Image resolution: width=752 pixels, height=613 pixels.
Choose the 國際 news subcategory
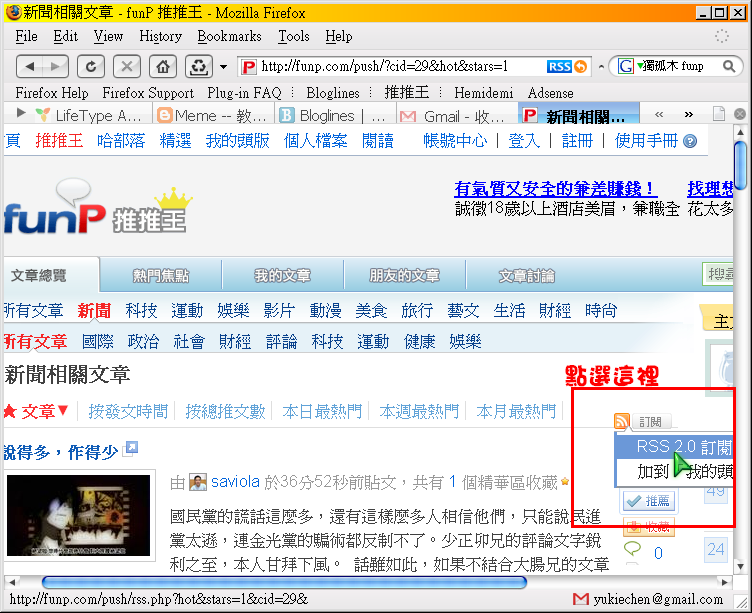tap(97, 342)
